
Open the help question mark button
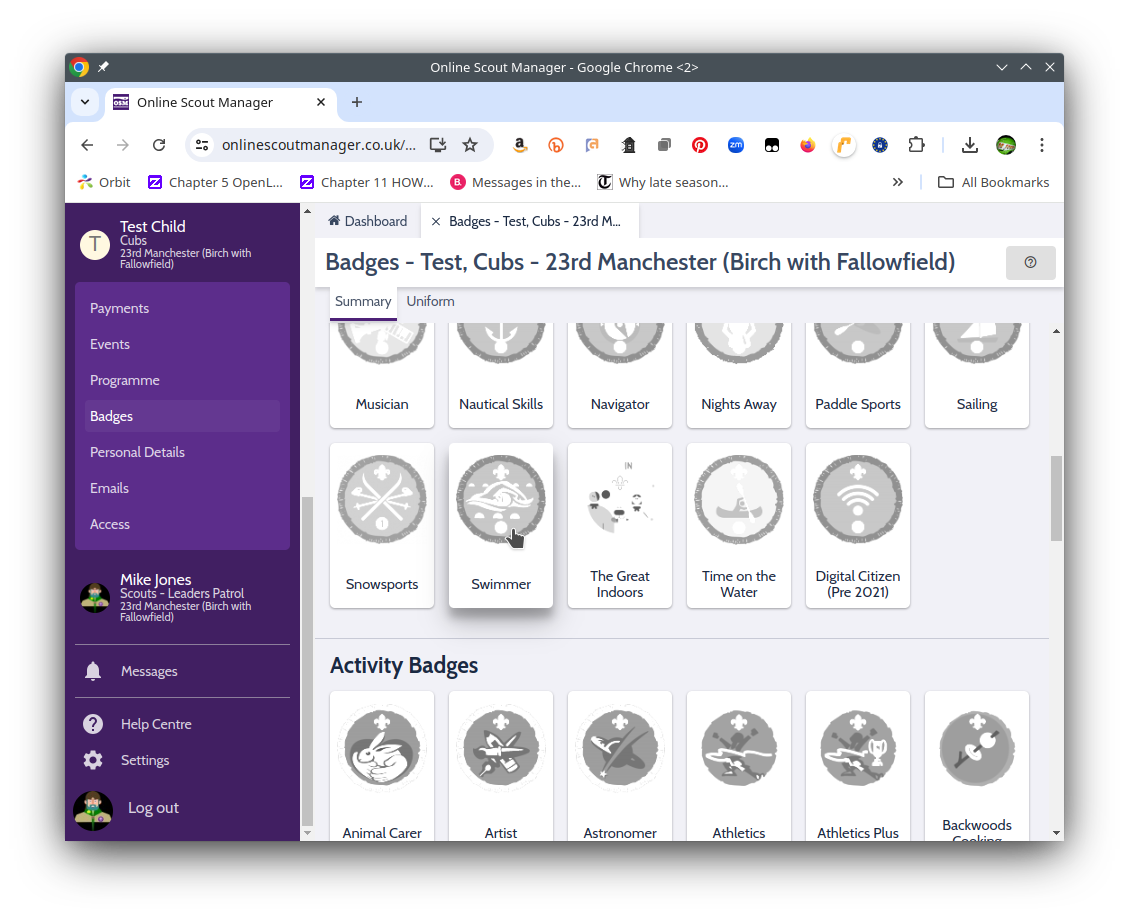pos(1030,263)
